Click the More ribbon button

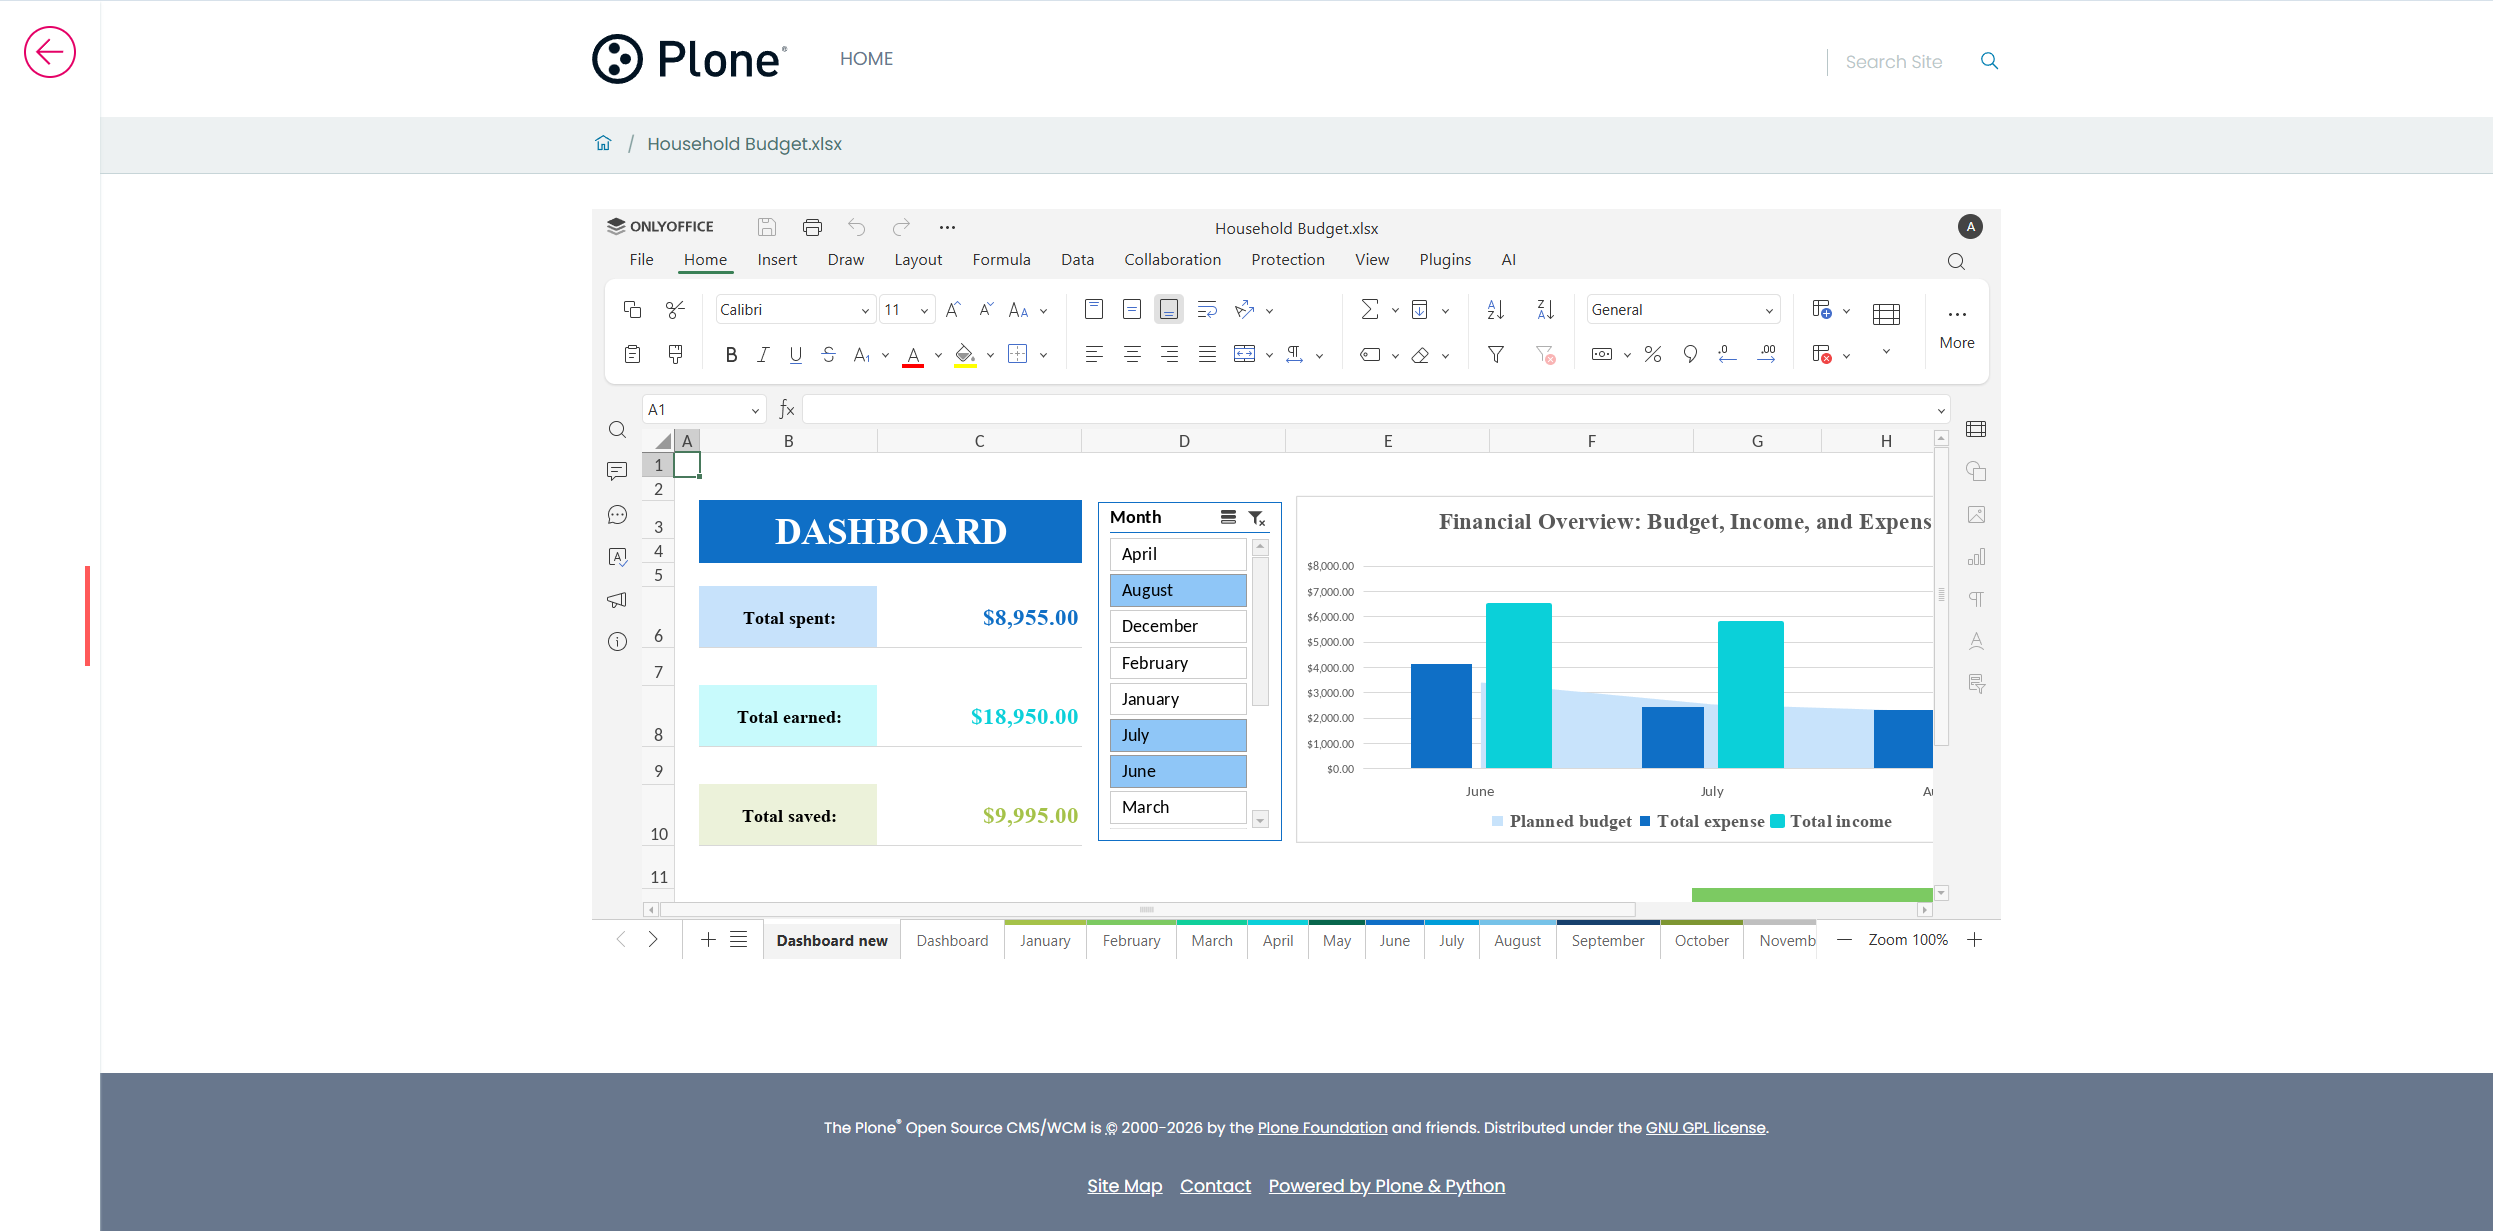point(1957,328)
